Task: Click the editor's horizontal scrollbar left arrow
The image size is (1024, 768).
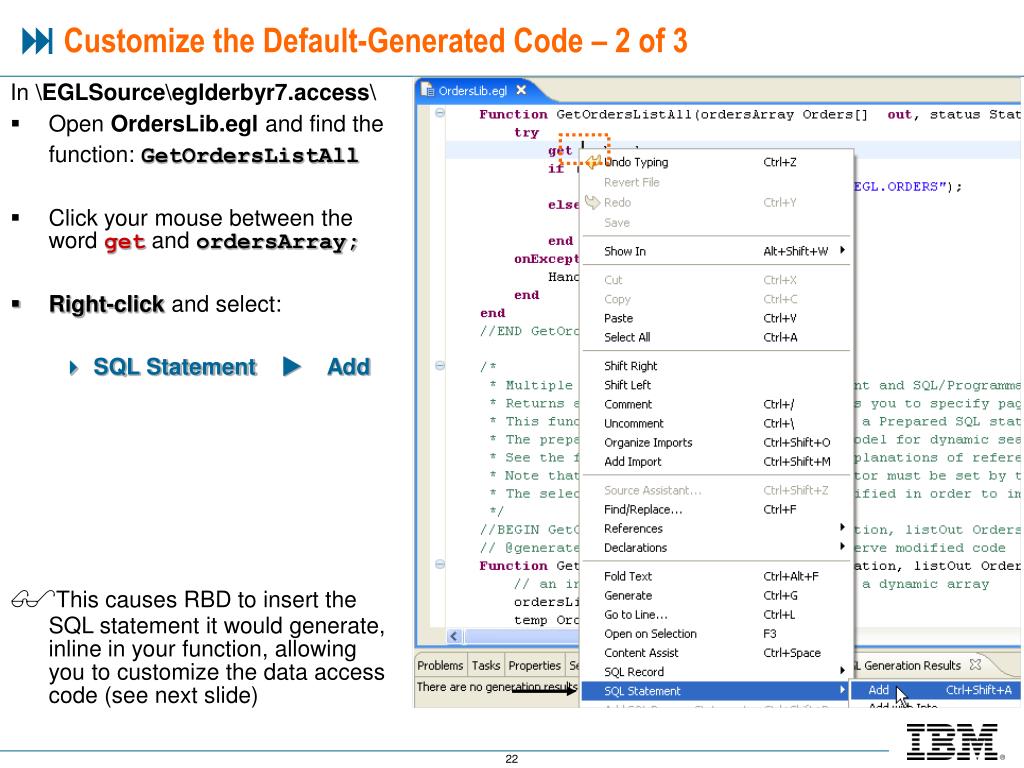Action: 454,636
